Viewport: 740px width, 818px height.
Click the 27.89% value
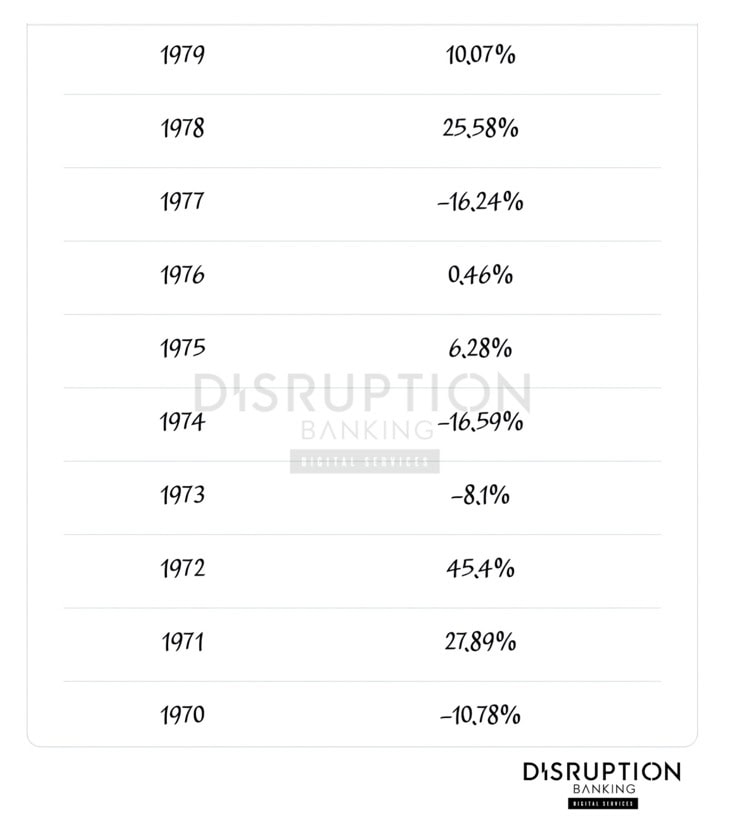[x=480, y=643]
